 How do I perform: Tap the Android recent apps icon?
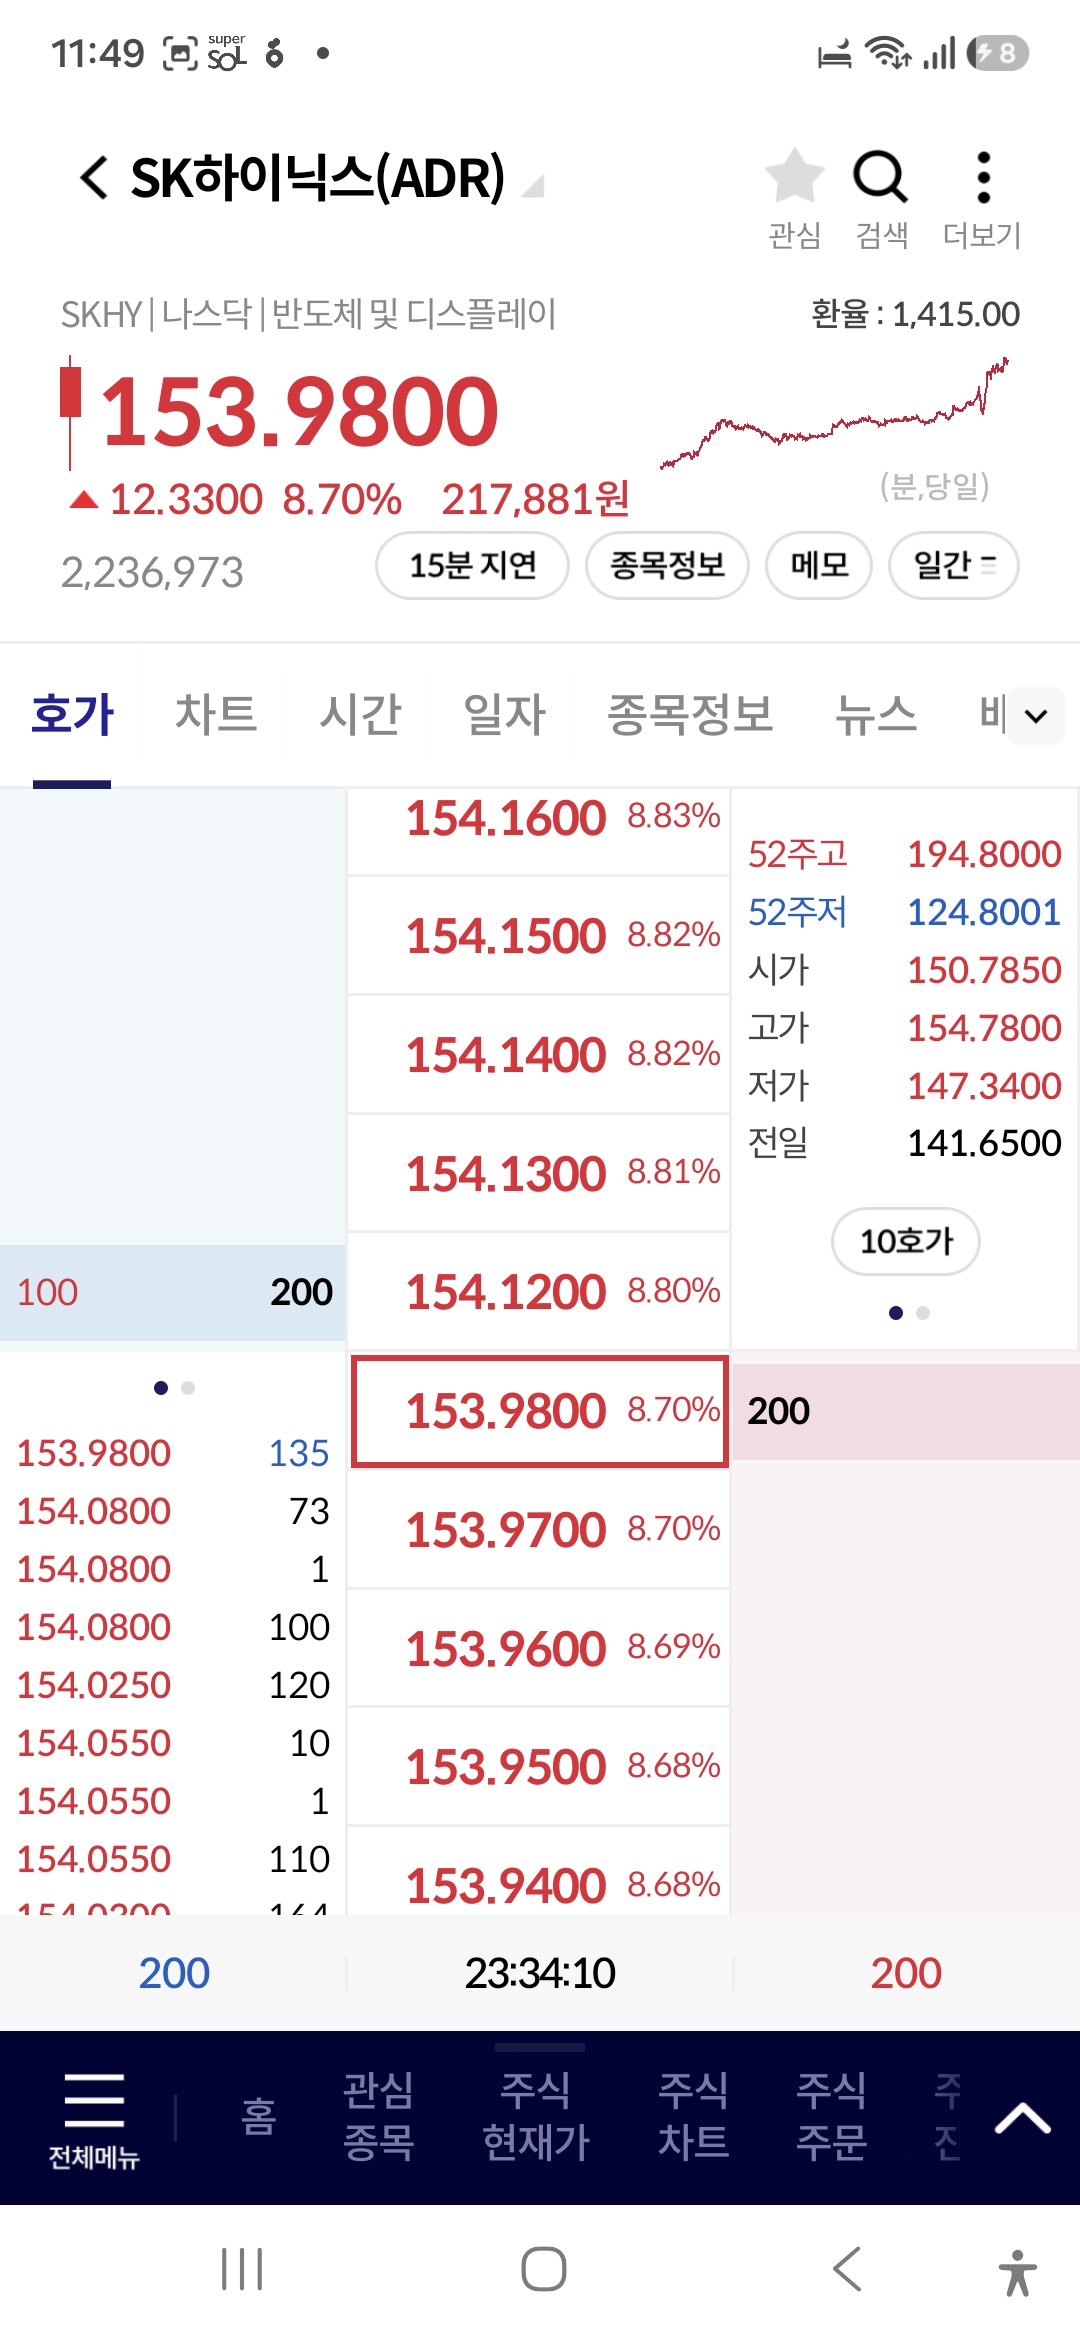coord(242,2268)
